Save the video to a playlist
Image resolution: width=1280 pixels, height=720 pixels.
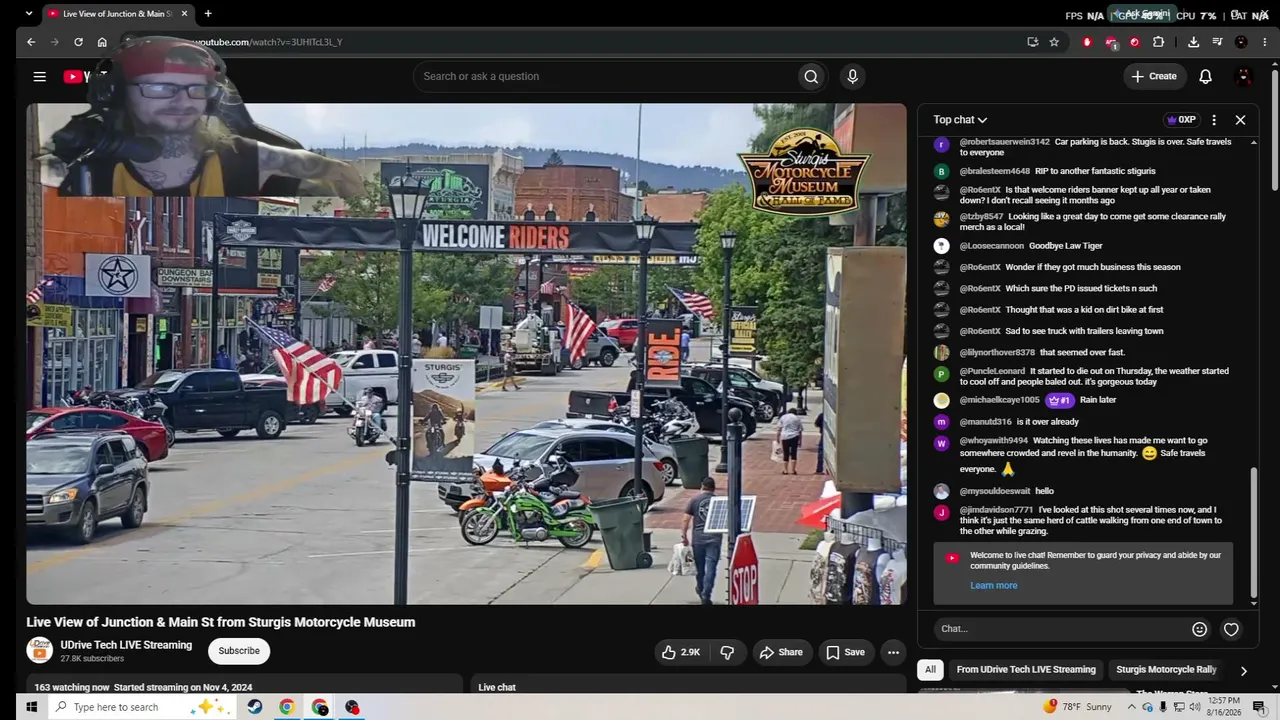click(845, 652)
